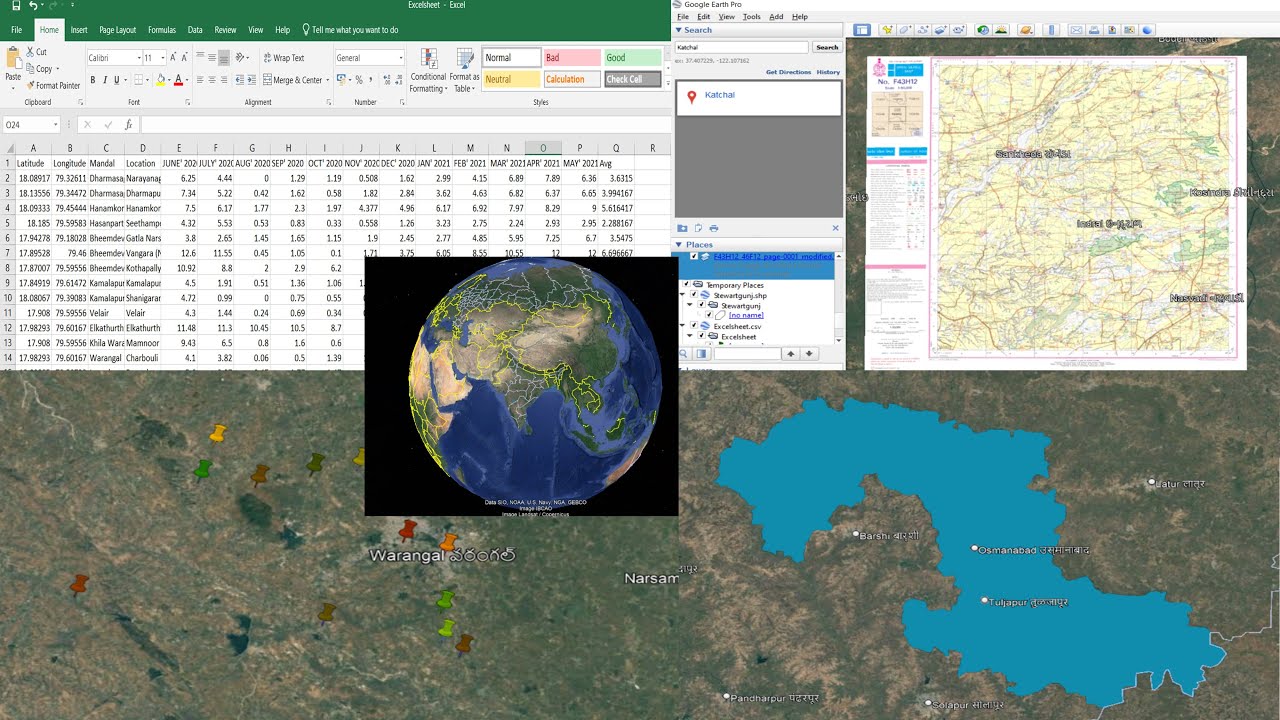Image resolution: width=1280 pixels, height=720 pixels.
Task: Click the Email toolbar icon
Action: tap(1077, 30)
